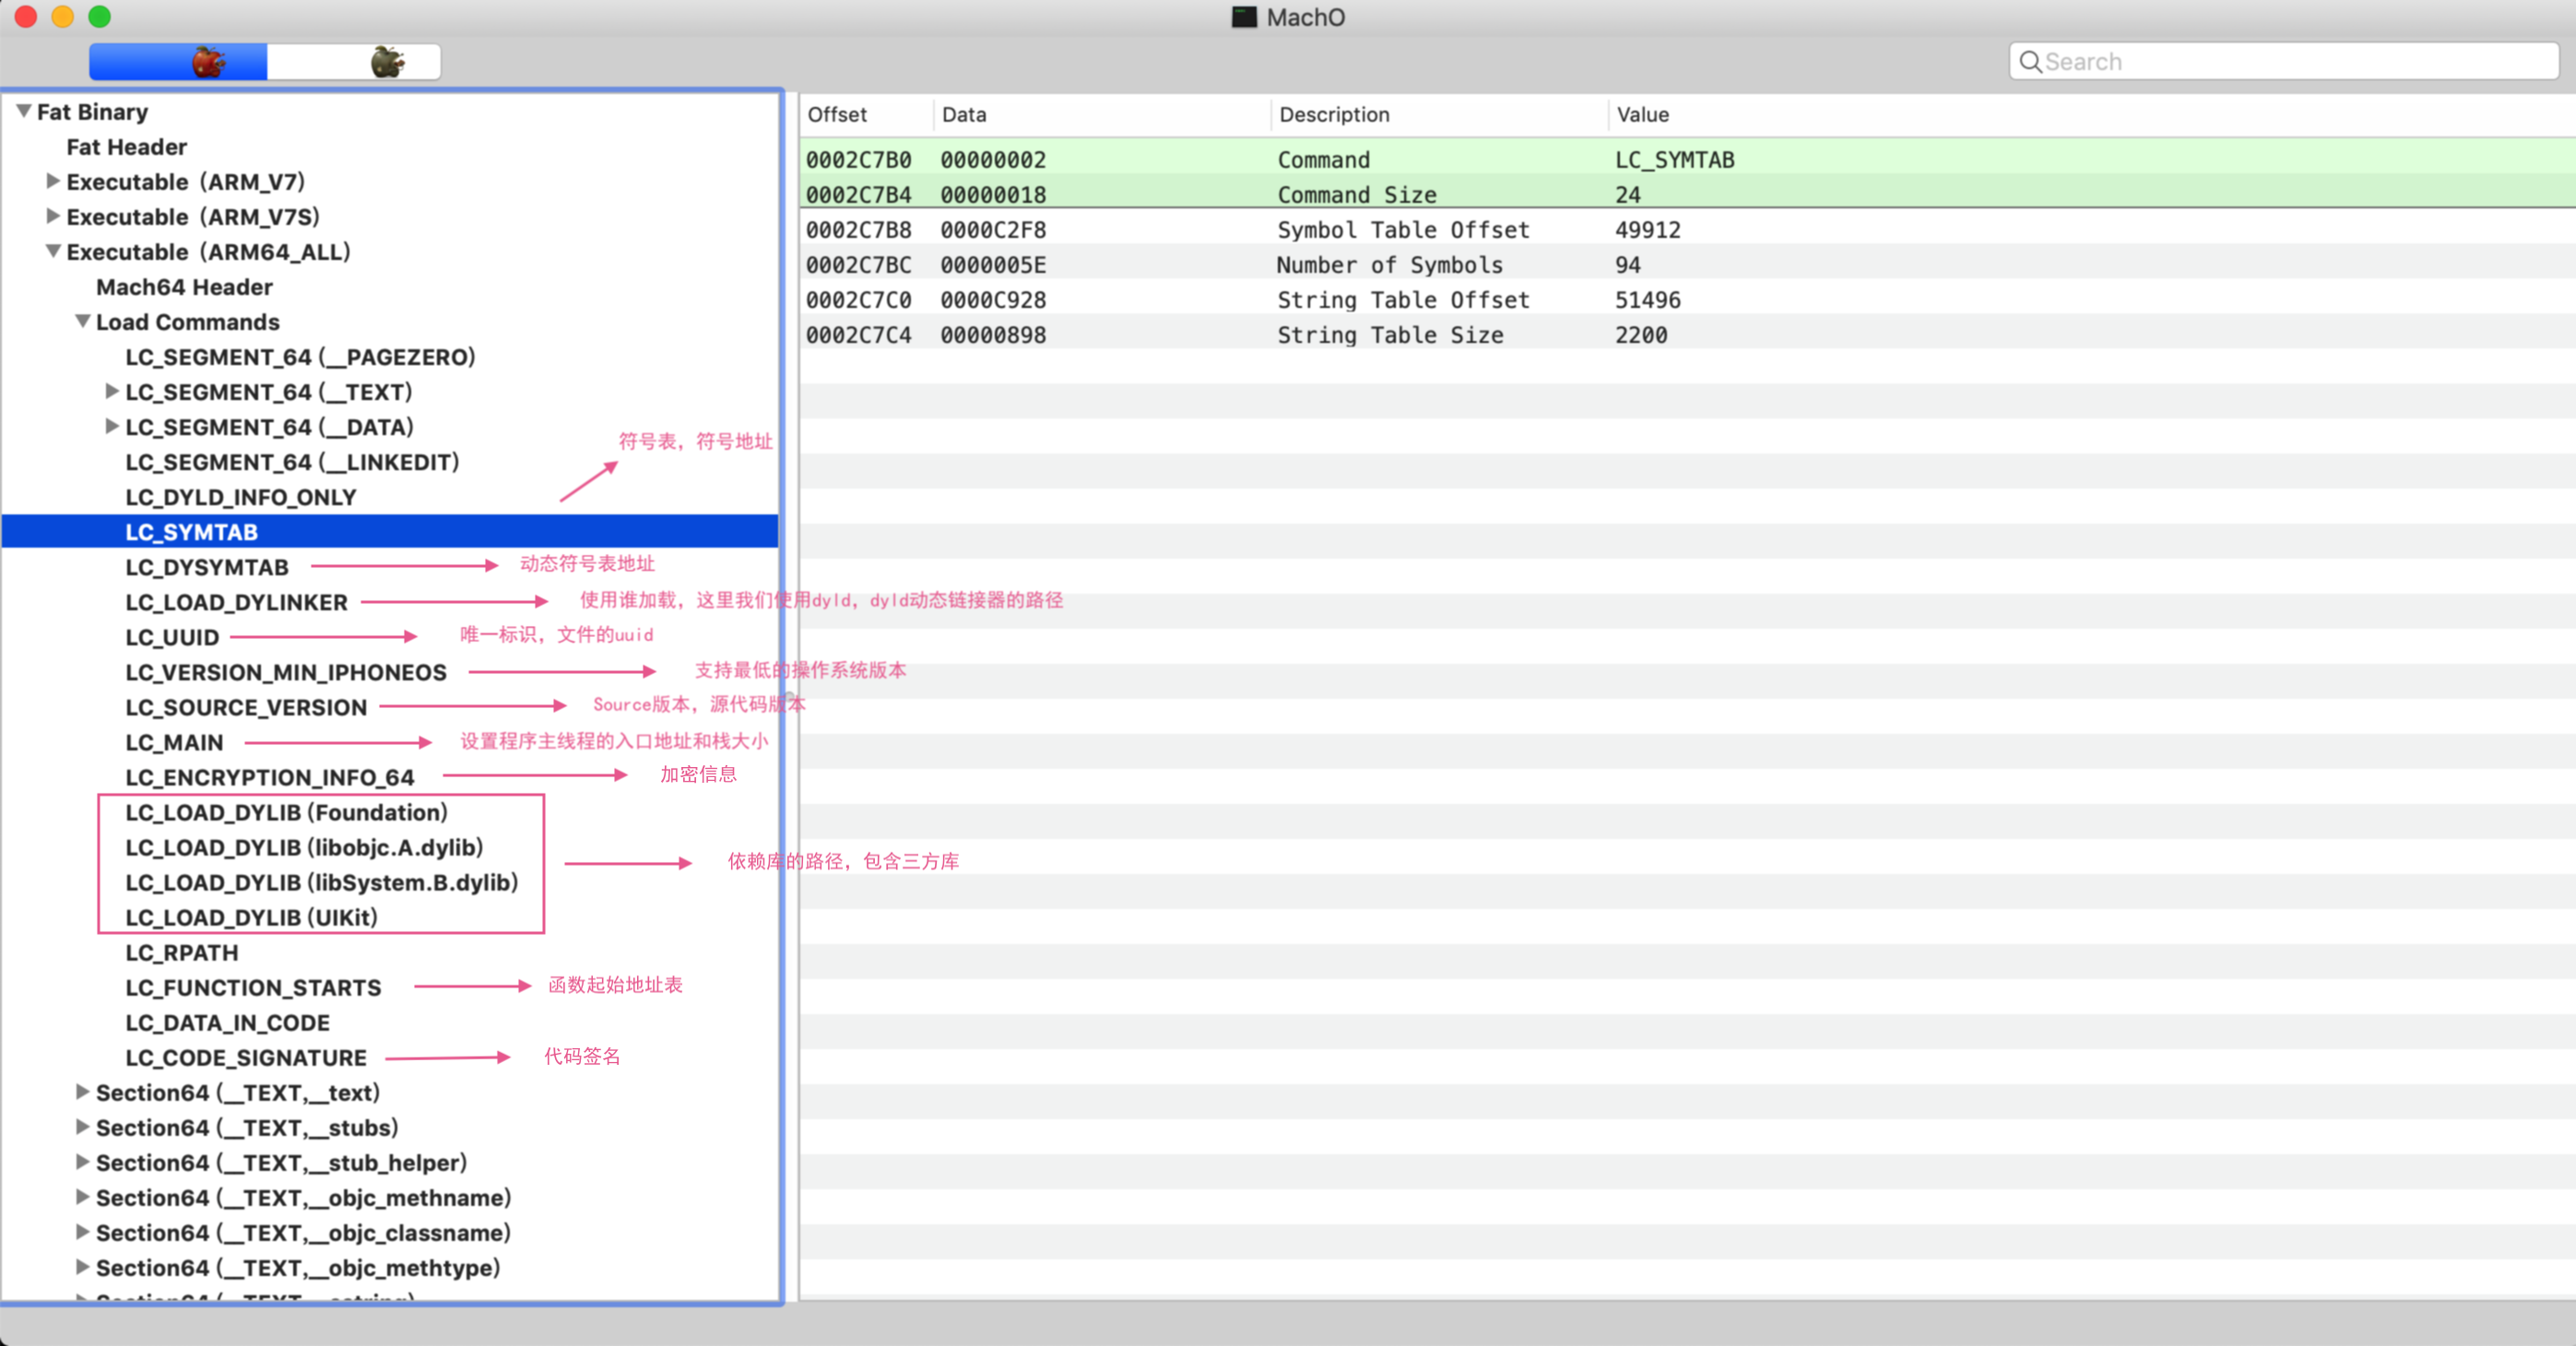Screen dimensions: 2576x1346
Task: Collapse Executable (ARM64_ALL) node
Action: click(x=53, y=252)
